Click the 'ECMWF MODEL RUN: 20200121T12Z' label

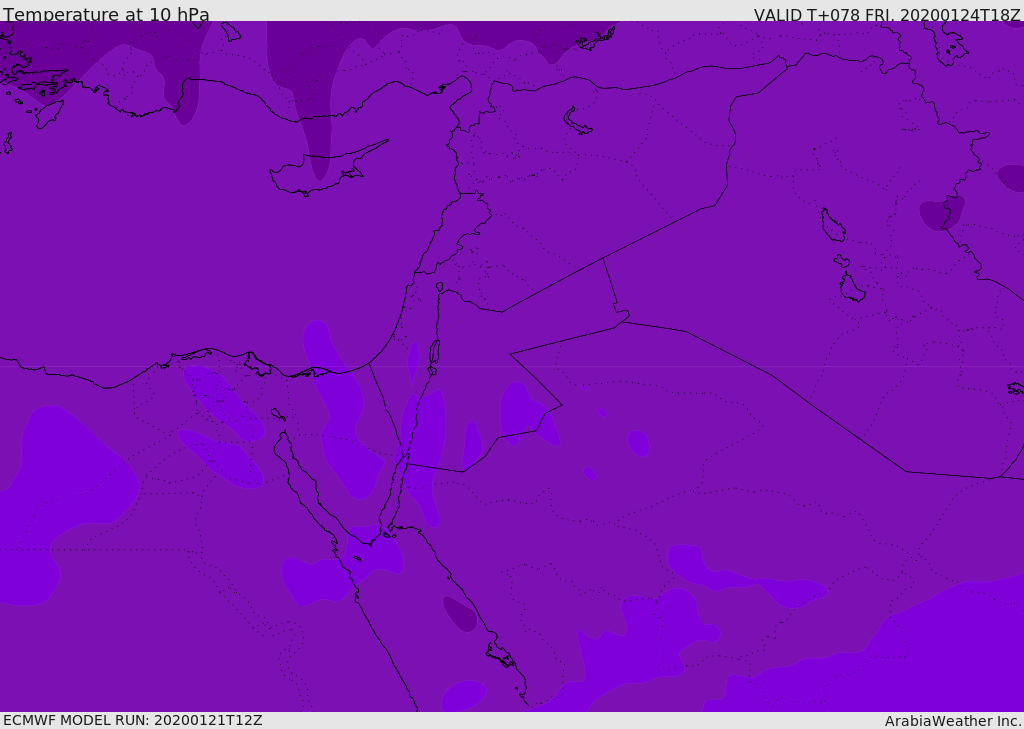[133, 720]
